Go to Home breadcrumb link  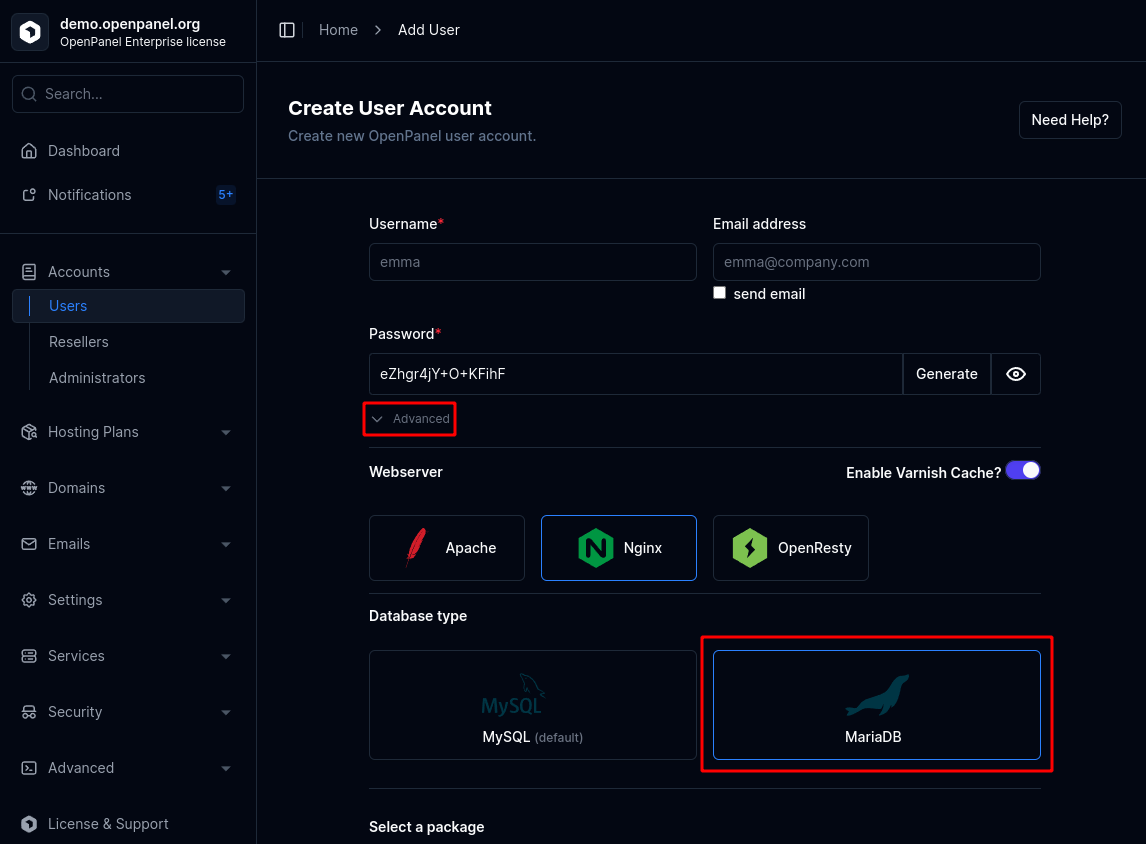[x=338, y=30]
